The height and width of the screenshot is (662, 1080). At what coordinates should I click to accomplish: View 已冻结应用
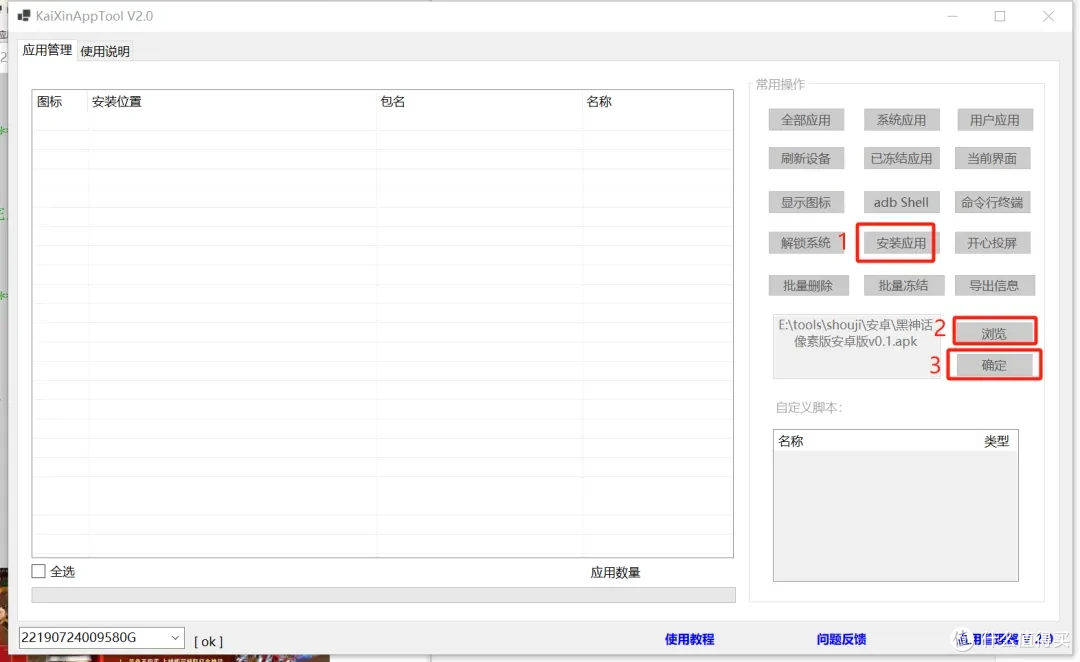tap(901, 158)
